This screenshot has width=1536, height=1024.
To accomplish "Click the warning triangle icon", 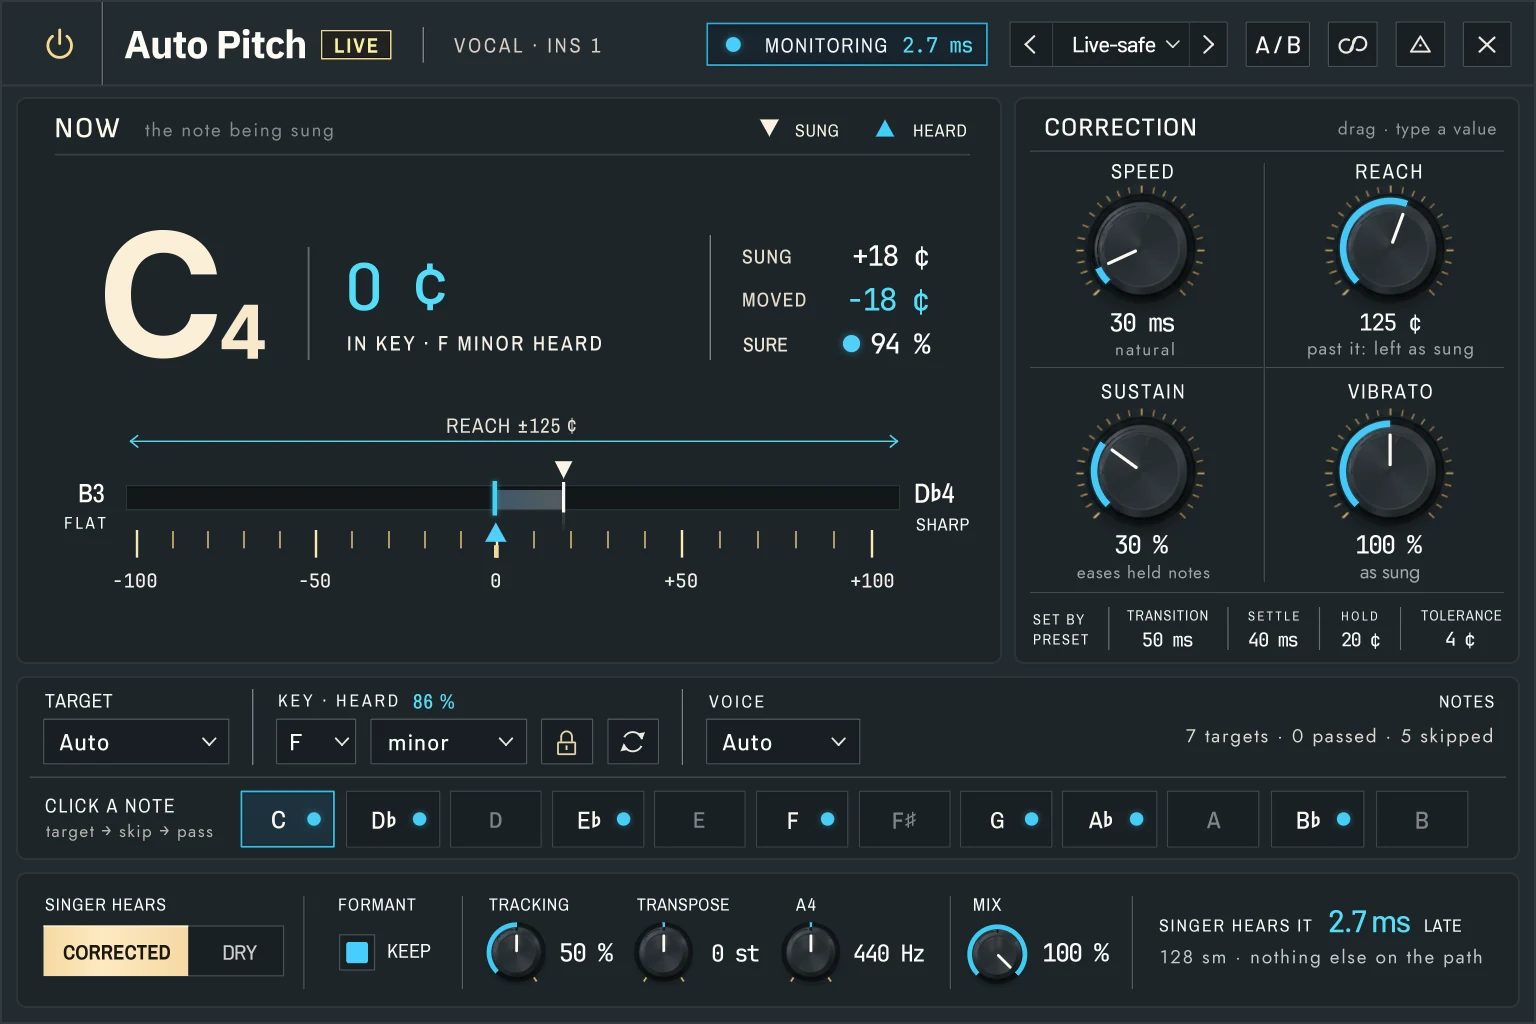I will point(1420,45).
